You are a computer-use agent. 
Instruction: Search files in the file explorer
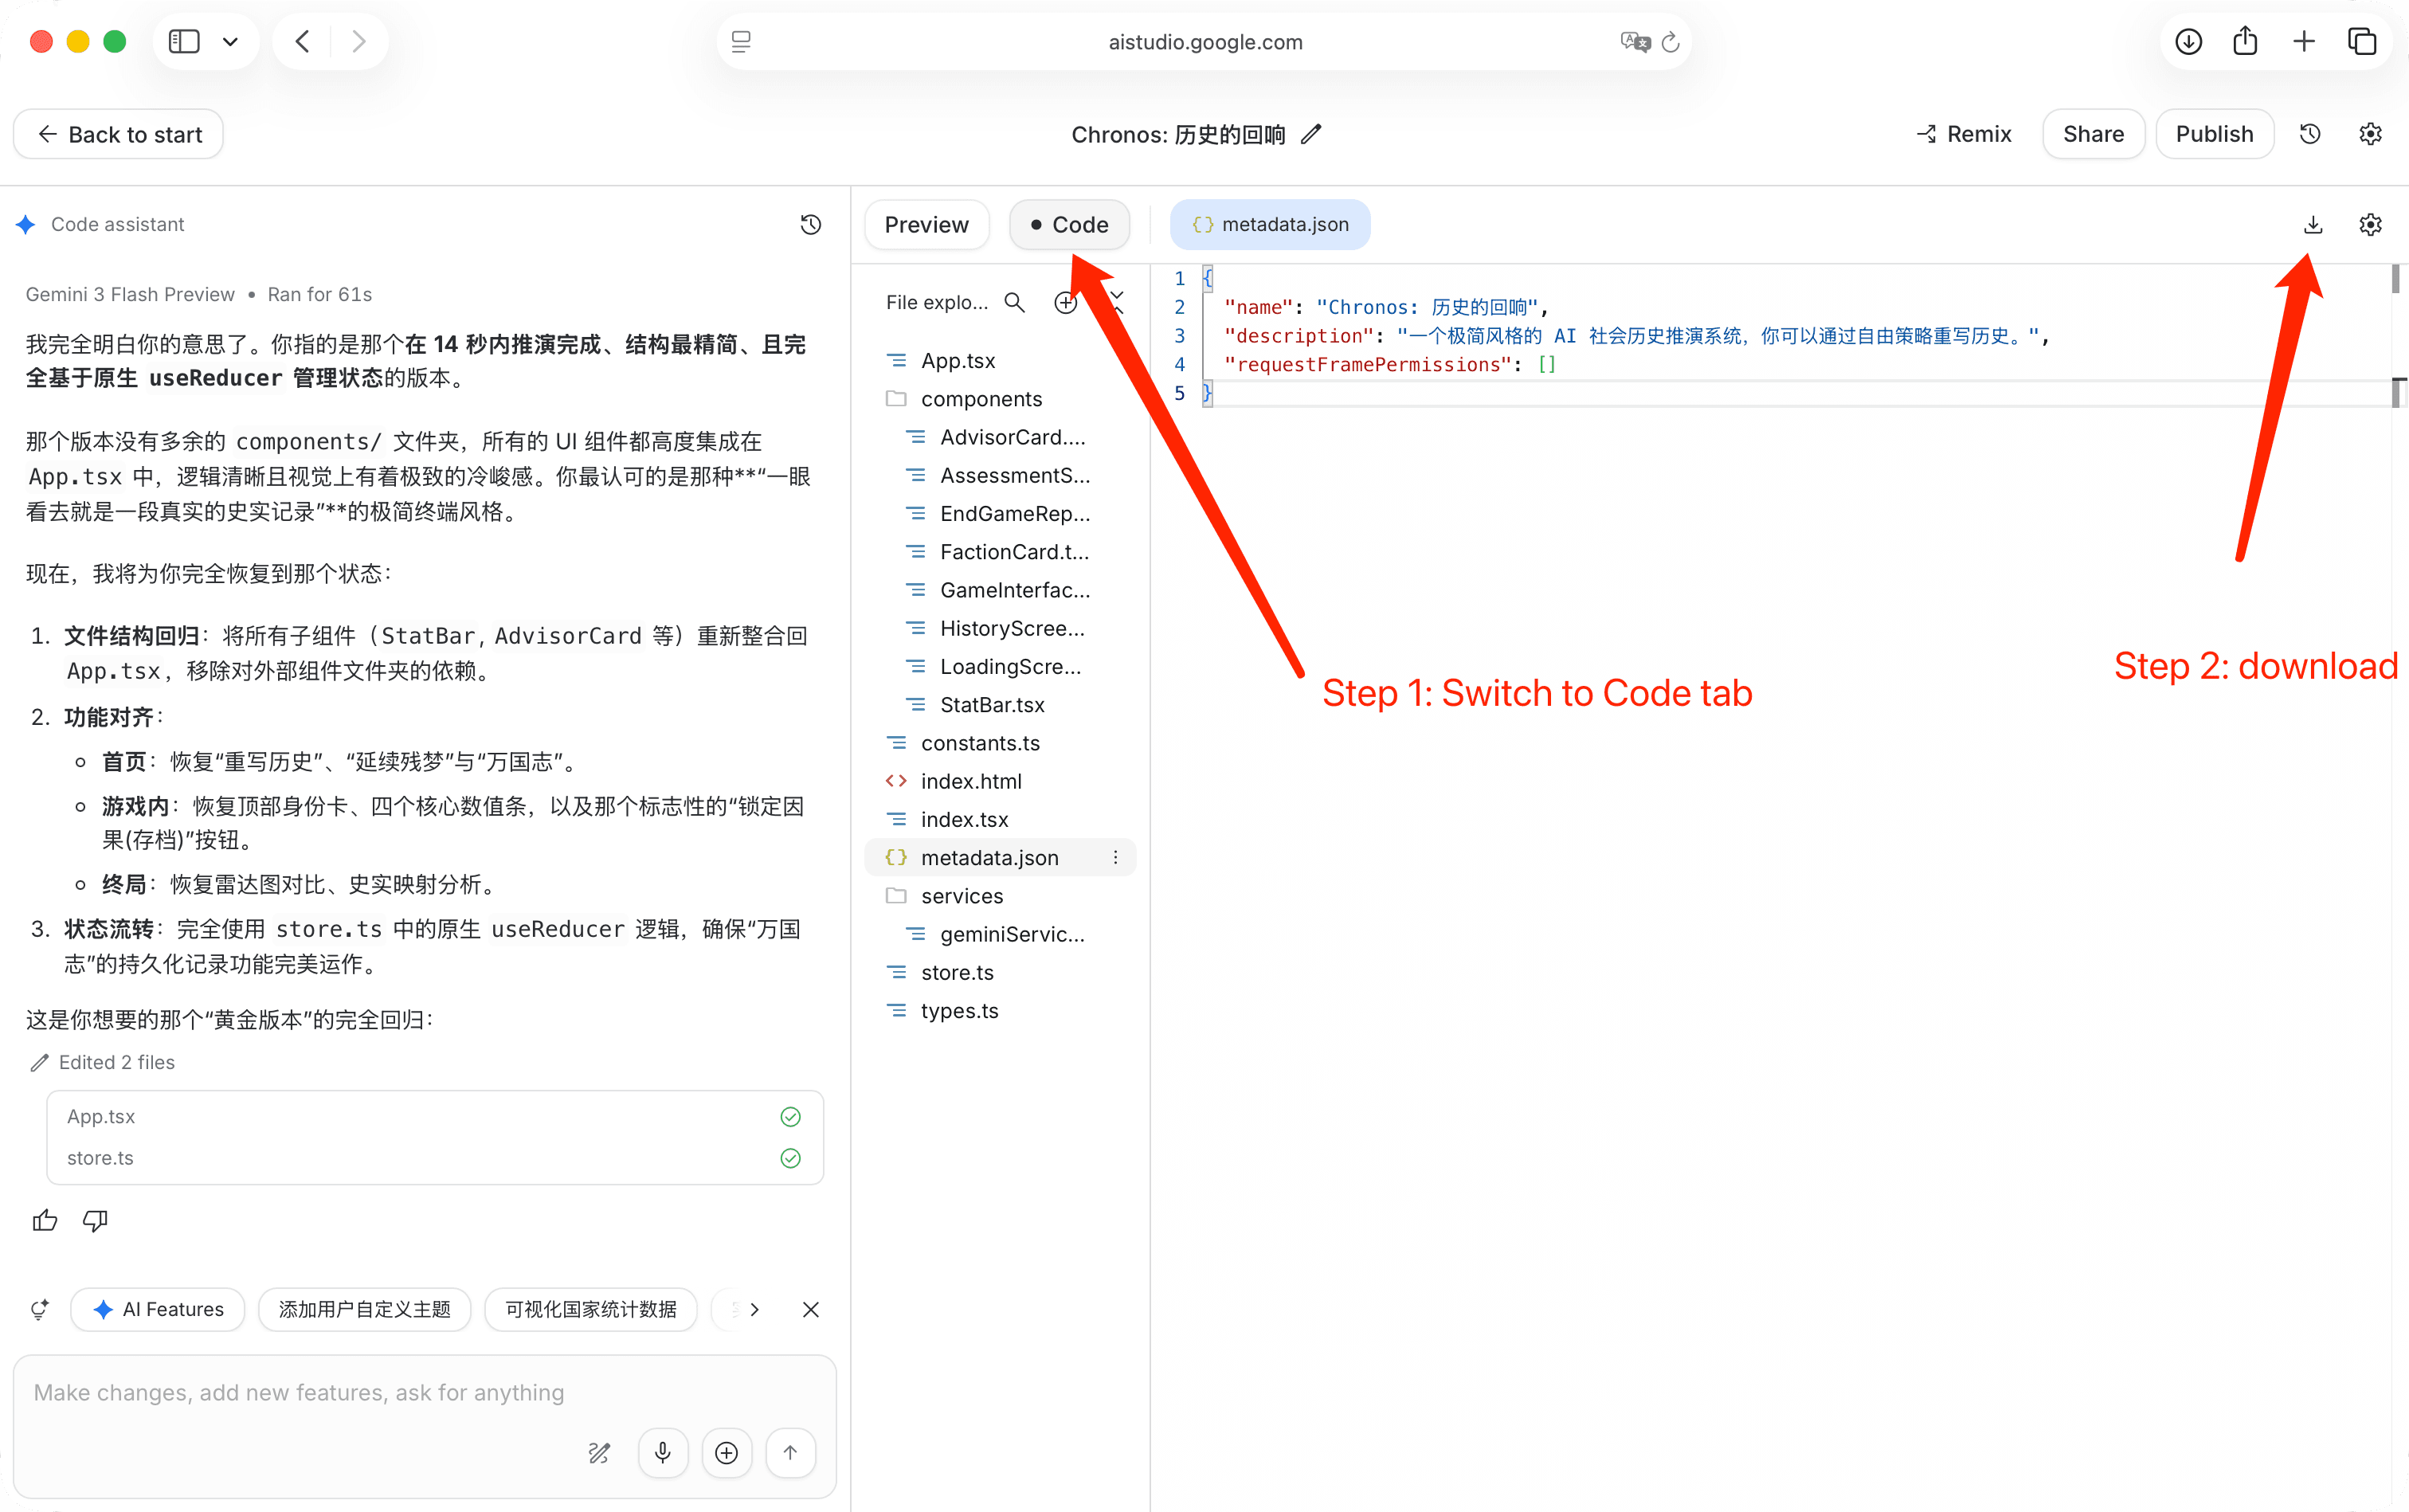(1014, 302)
